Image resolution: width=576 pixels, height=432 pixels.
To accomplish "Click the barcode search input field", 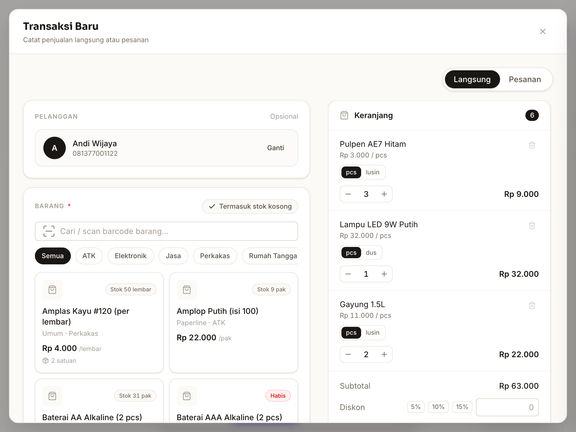I will coord(166,231).
